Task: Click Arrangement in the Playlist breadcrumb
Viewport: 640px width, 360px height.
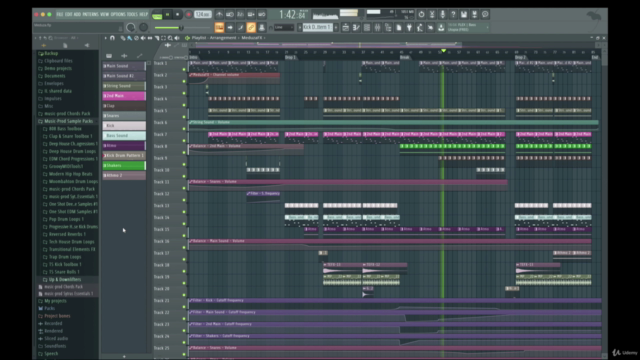Action: 223,38
